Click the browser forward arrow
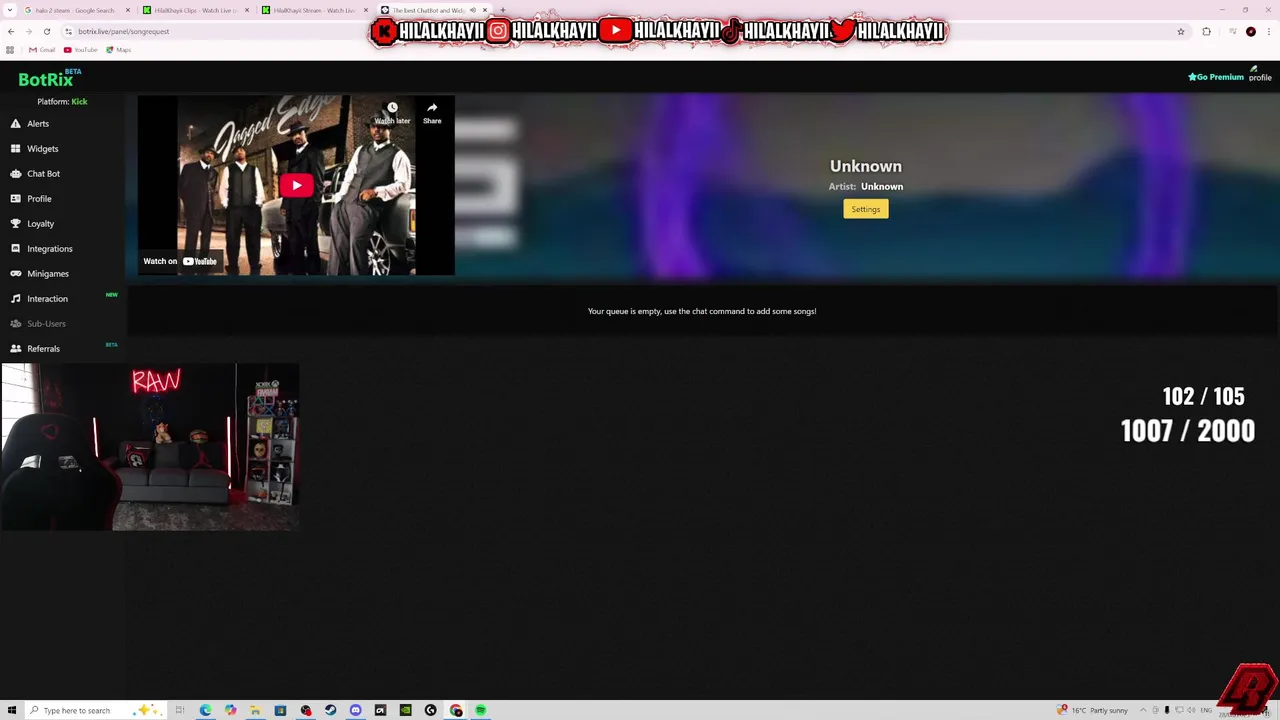1280x720 pixels. point(29,31)
